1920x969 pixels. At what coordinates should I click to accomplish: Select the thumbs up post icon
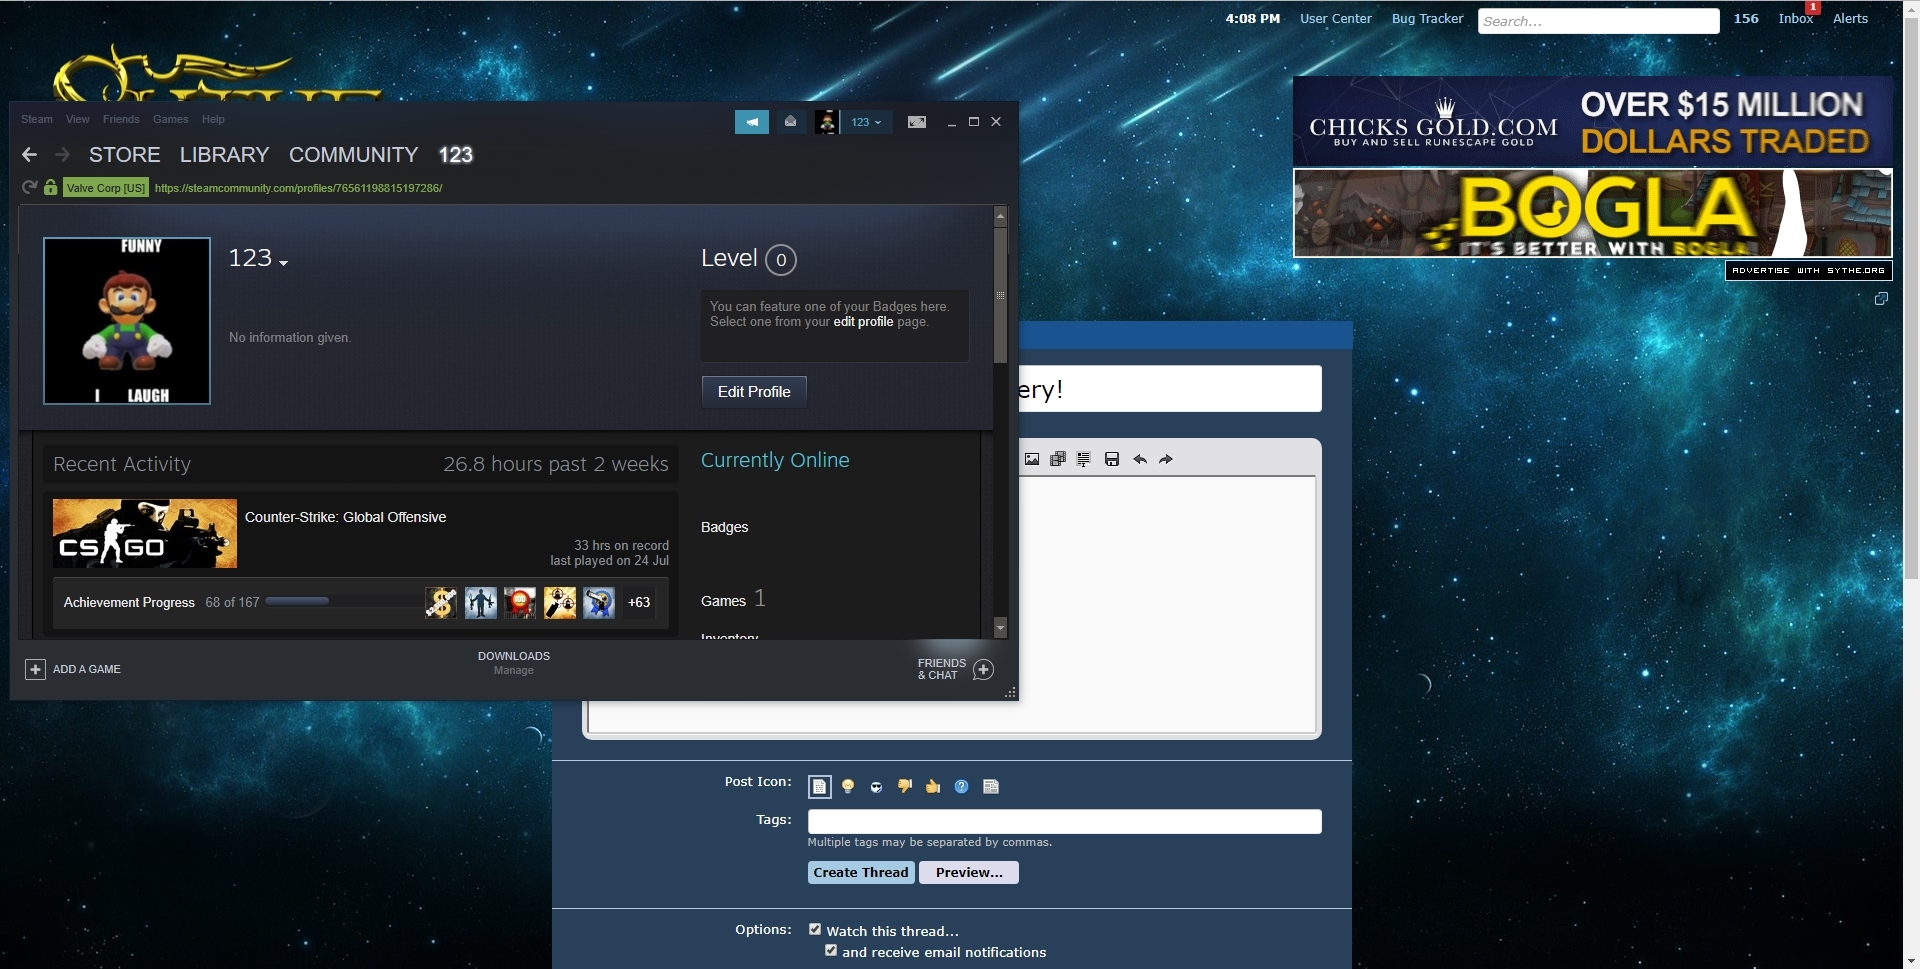933,787
